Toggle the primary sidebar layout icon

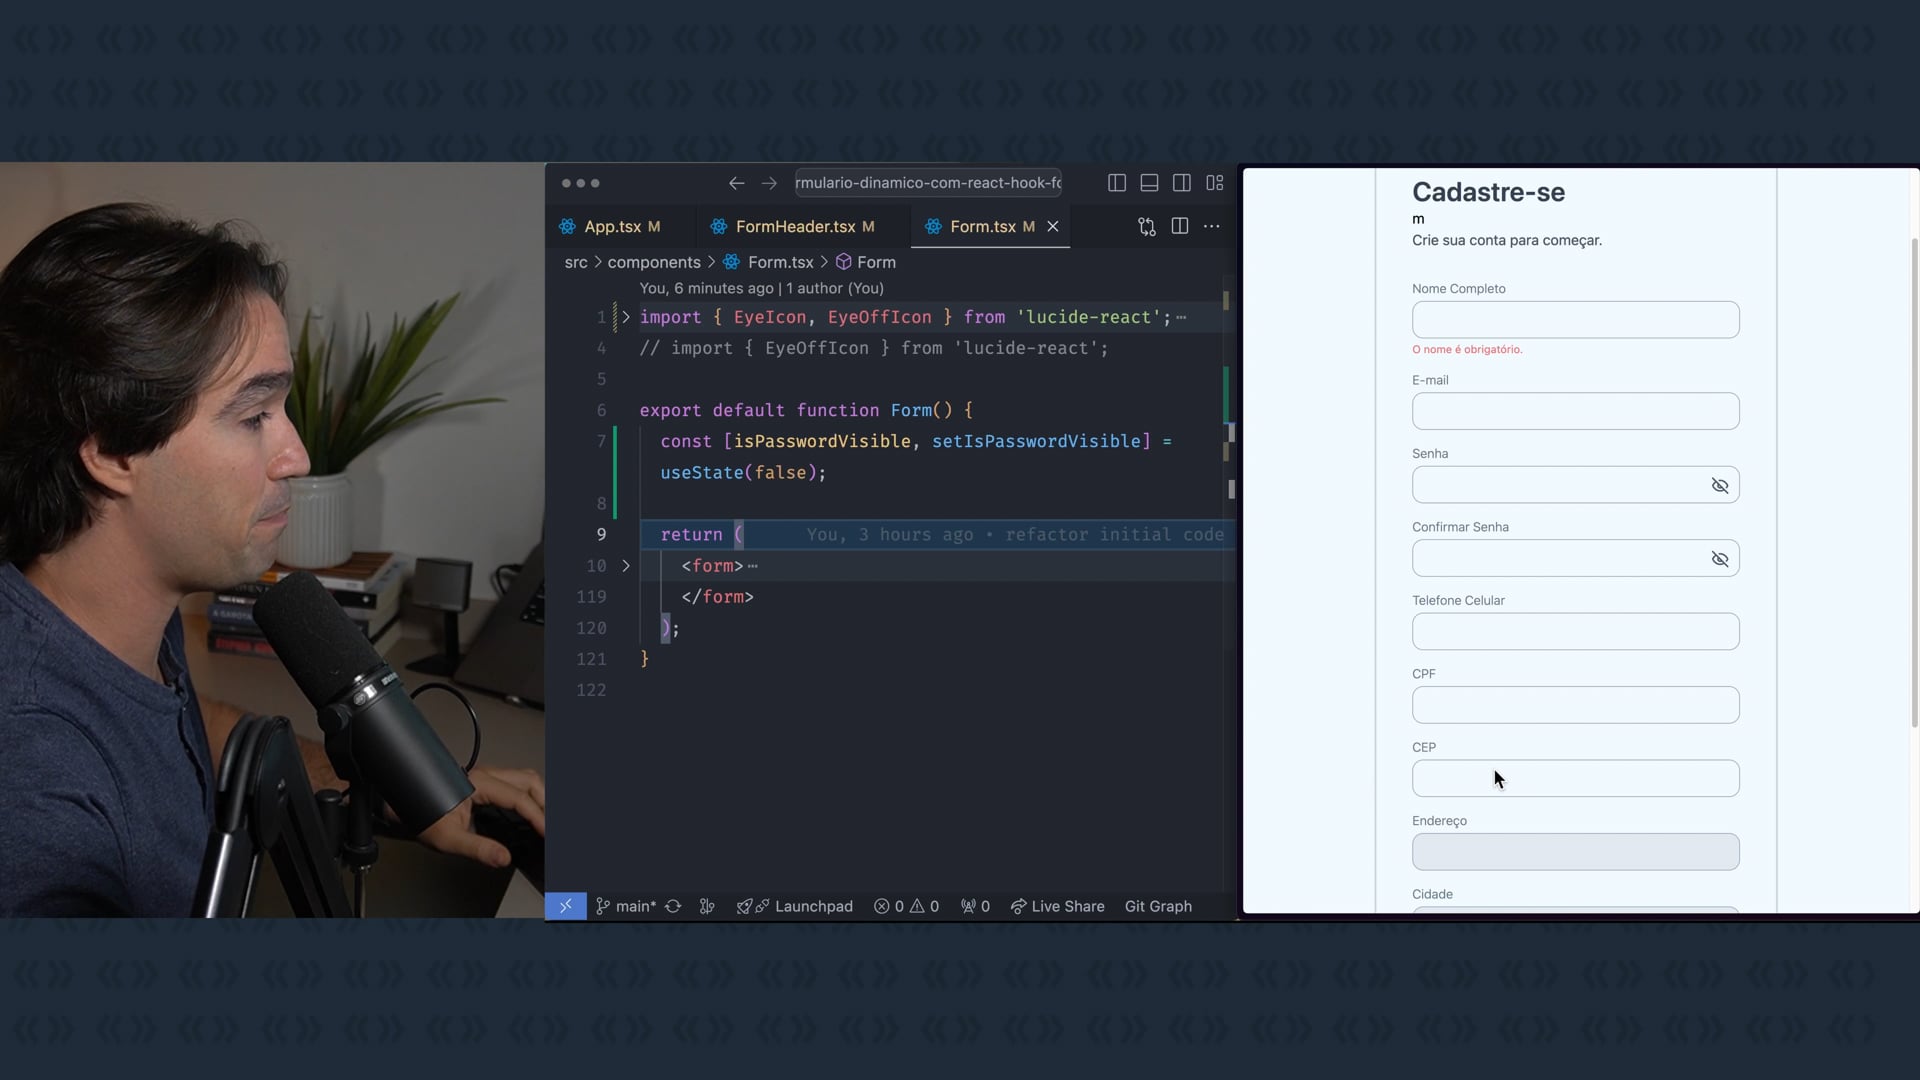pyautogui.click(x=1117, y=183)
